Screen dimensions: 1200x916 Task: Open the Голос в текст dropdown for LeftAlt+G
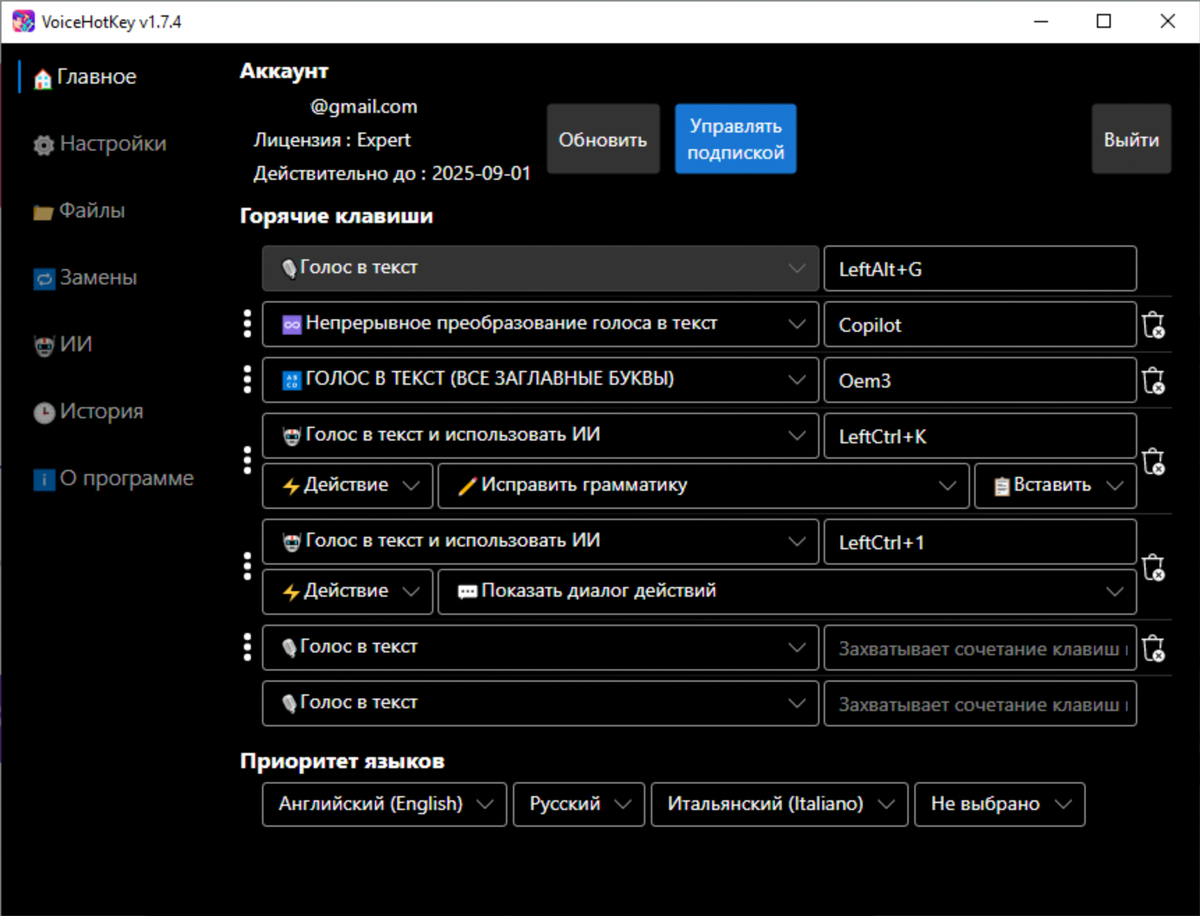540,268
